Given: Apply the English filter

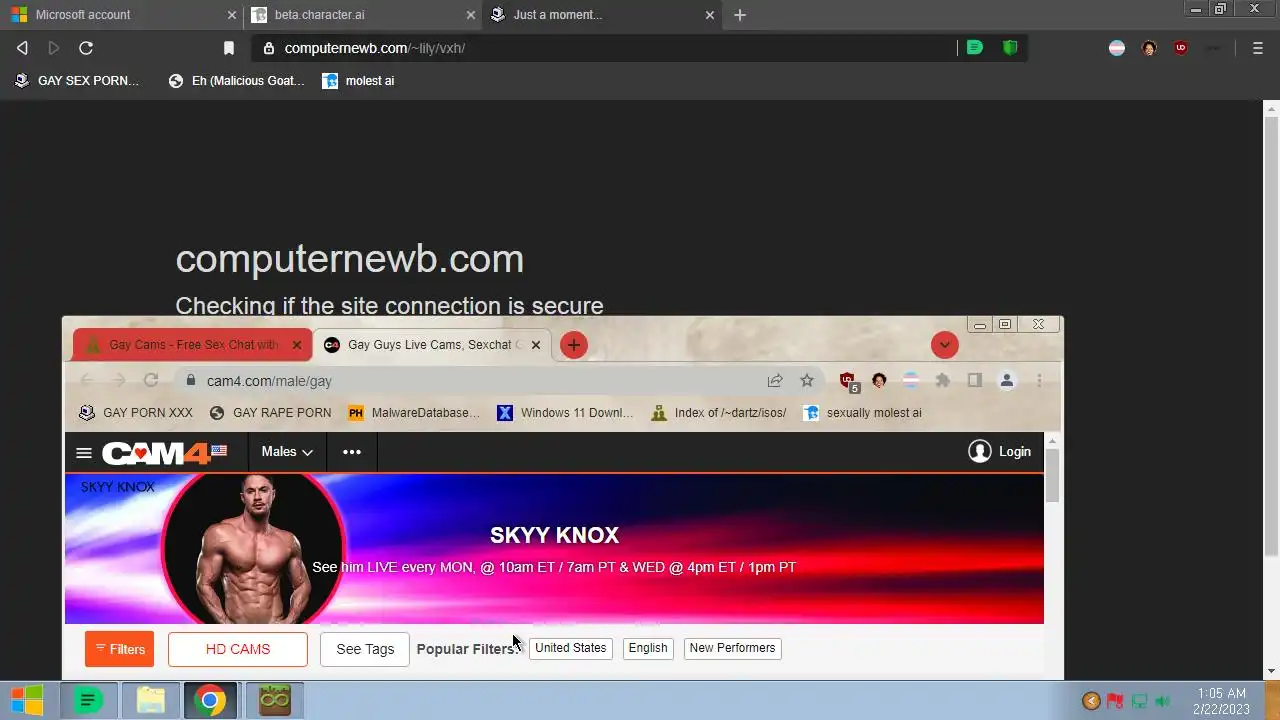Looking at the screenshot, I should pyautogui.click(x=648, y=648).
